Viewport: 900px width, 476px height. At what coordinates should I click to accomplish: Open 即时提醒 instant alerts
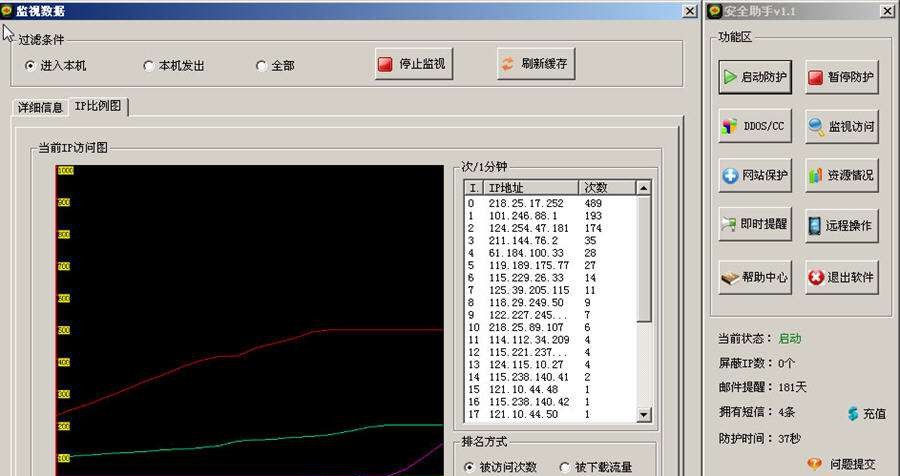click(755, 225)
